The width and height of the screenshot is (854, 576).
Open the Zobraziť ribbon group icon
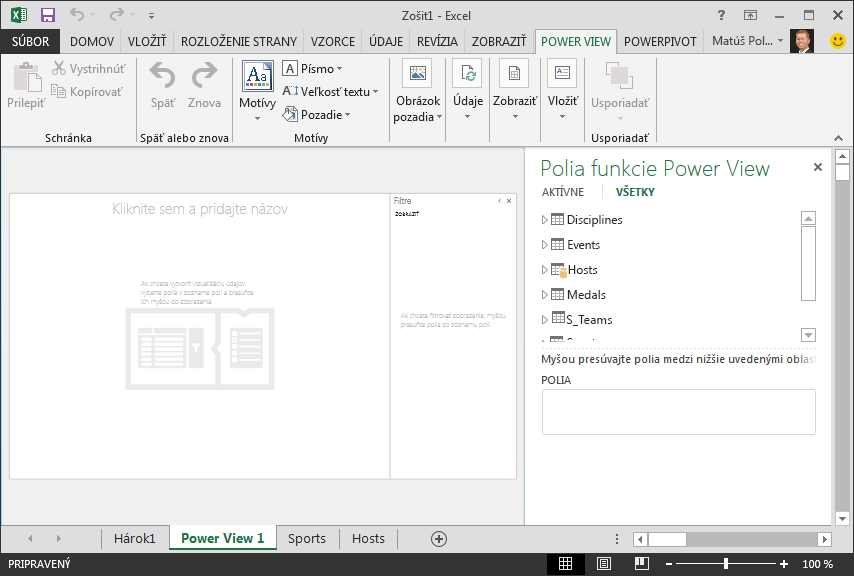click(514, 73)
